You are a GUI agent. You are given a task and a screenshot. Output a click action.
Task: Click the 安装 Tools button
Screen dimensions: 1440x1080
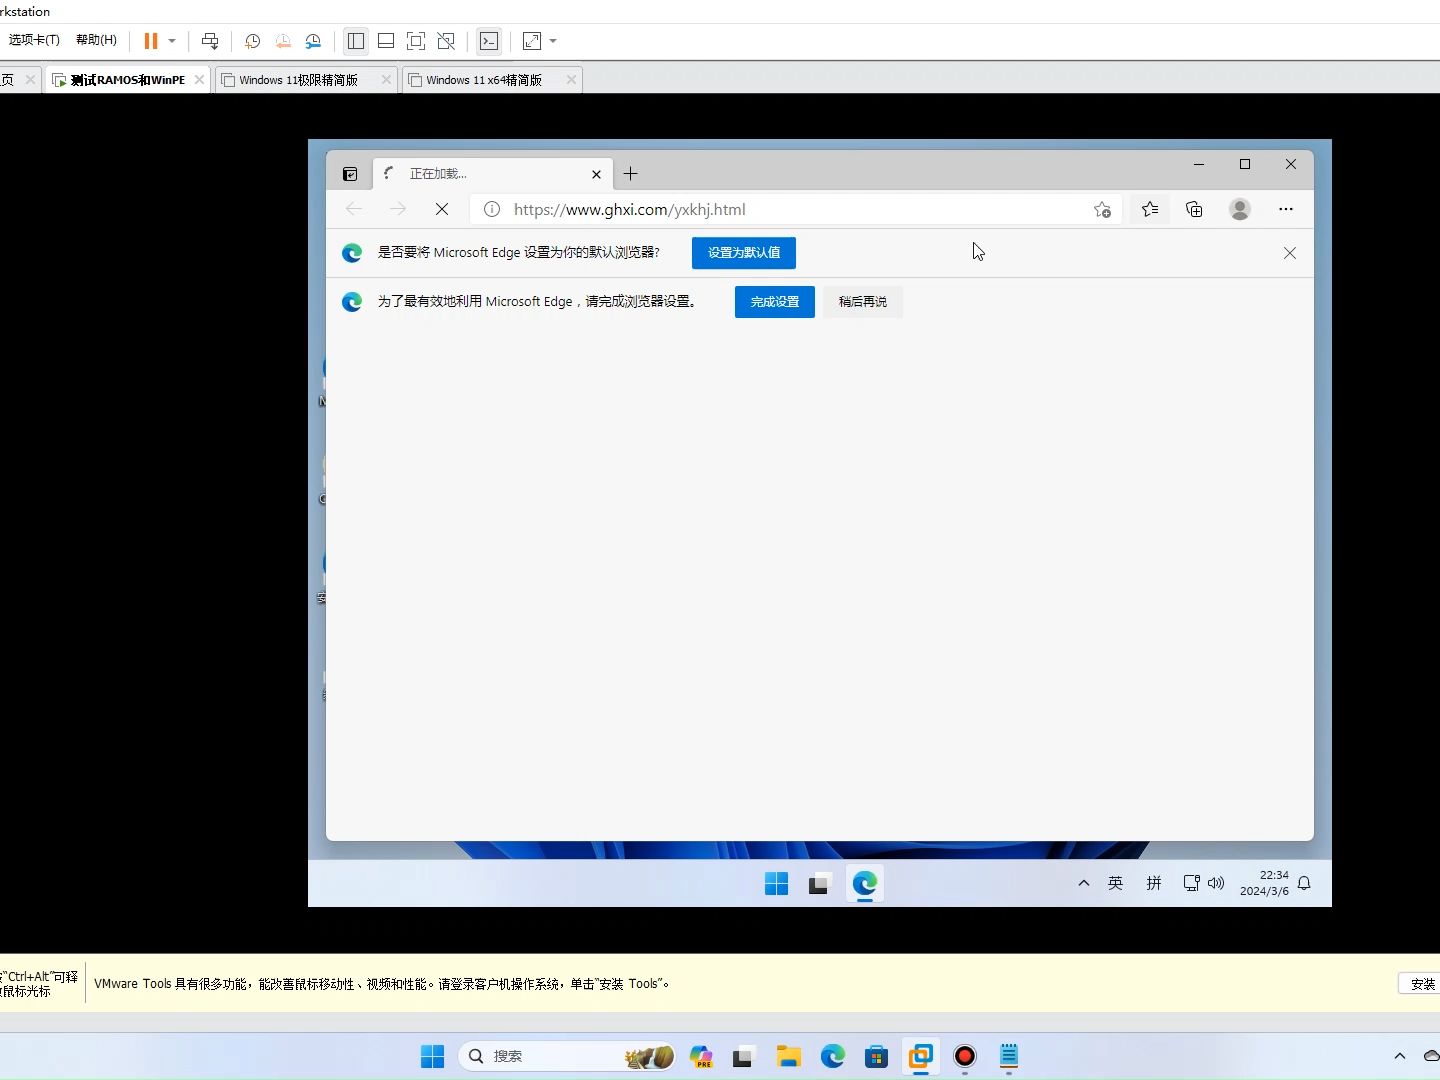(1421, 984)
